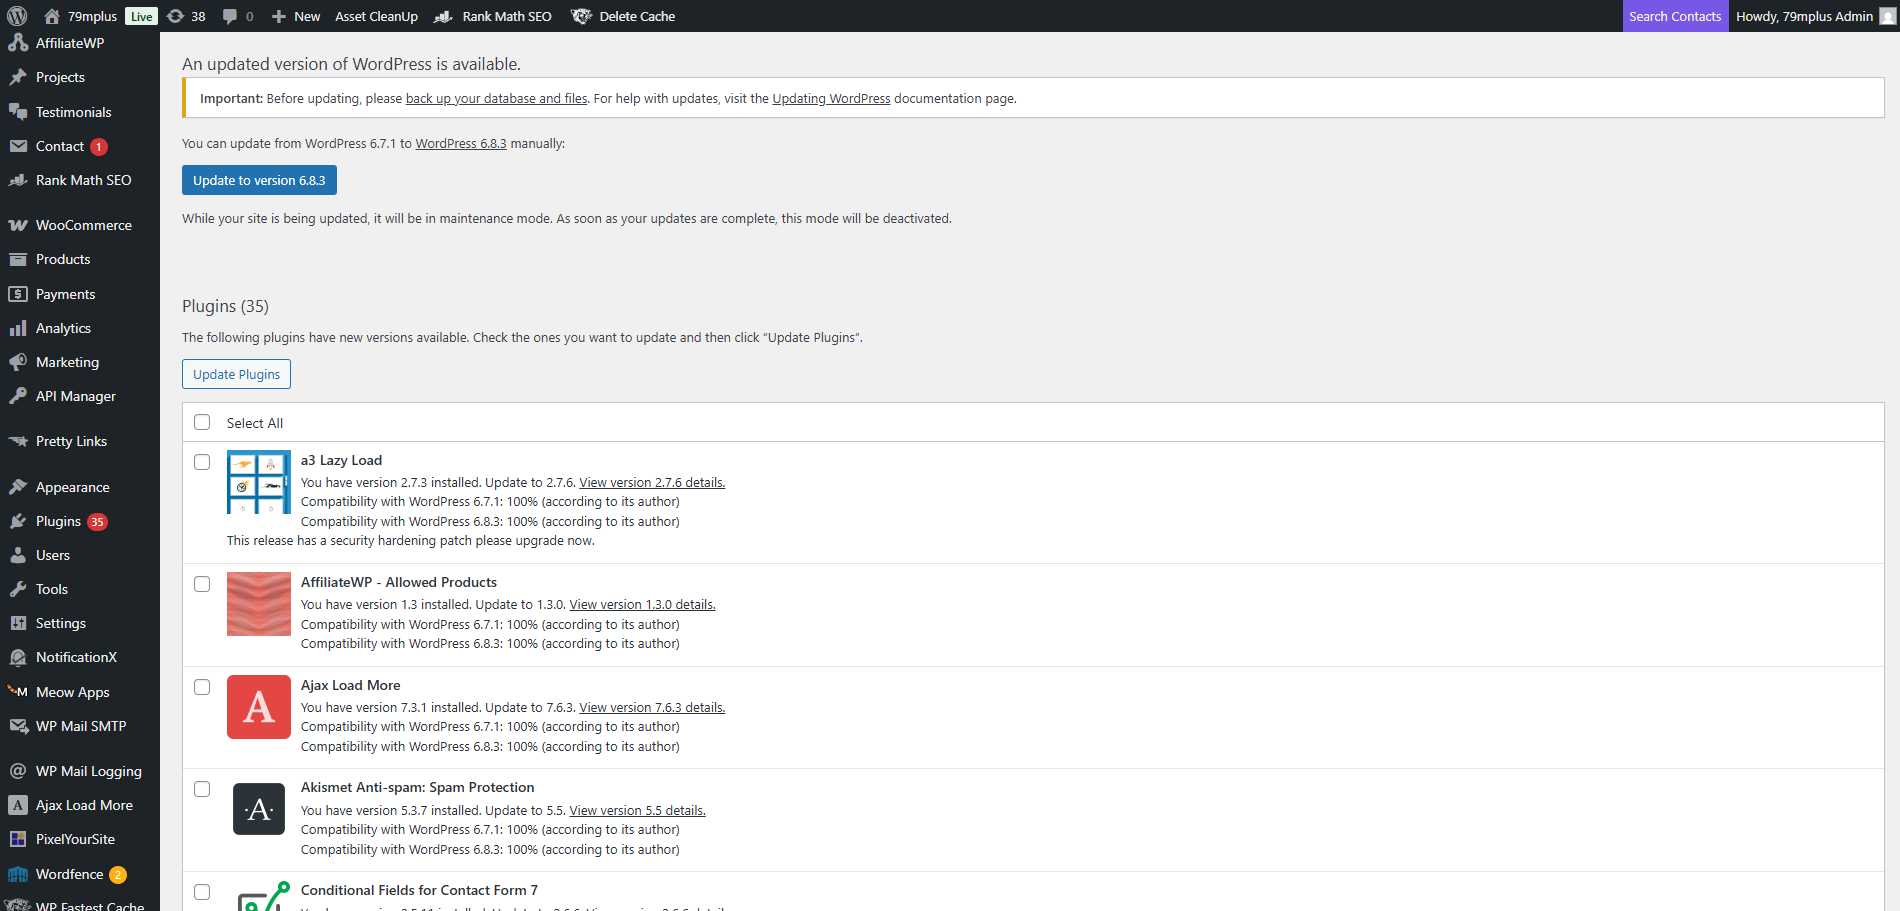The height and width of the screenshot is (911, 1900).
Task: Check the Select All plugins checkbox
Action: click(x=202, y=422)
